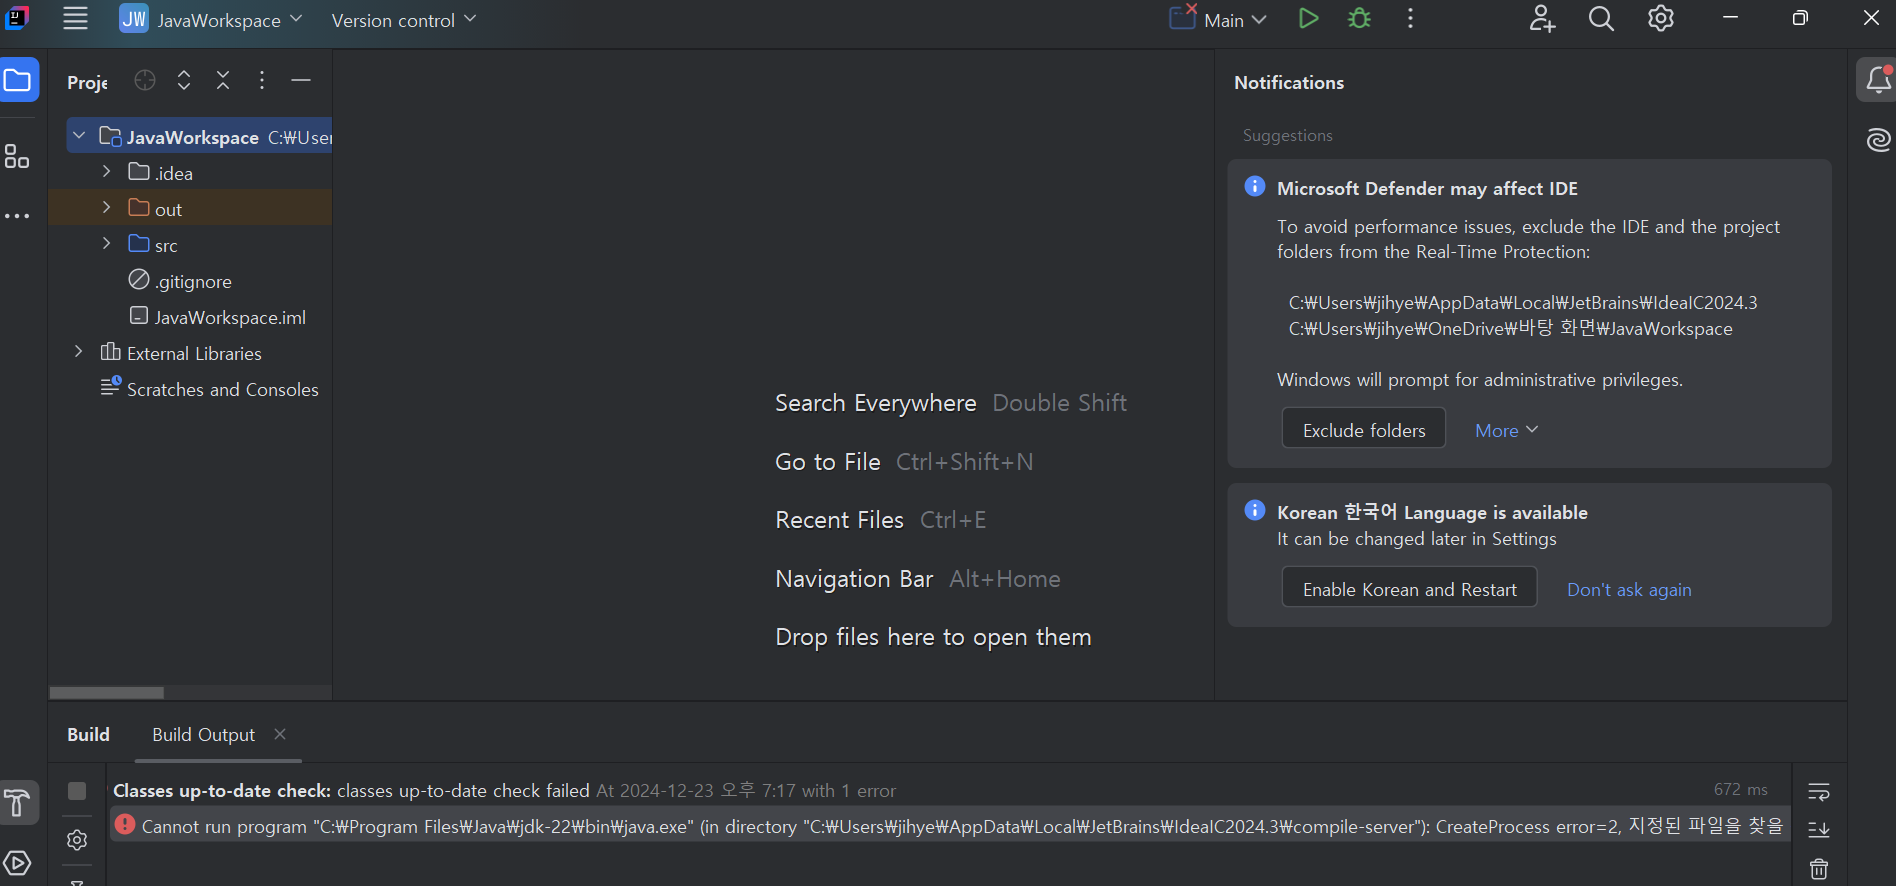This screenshot has width=1896, height=886.
Task: Open Services tool window icon
Action: [17, 863]
